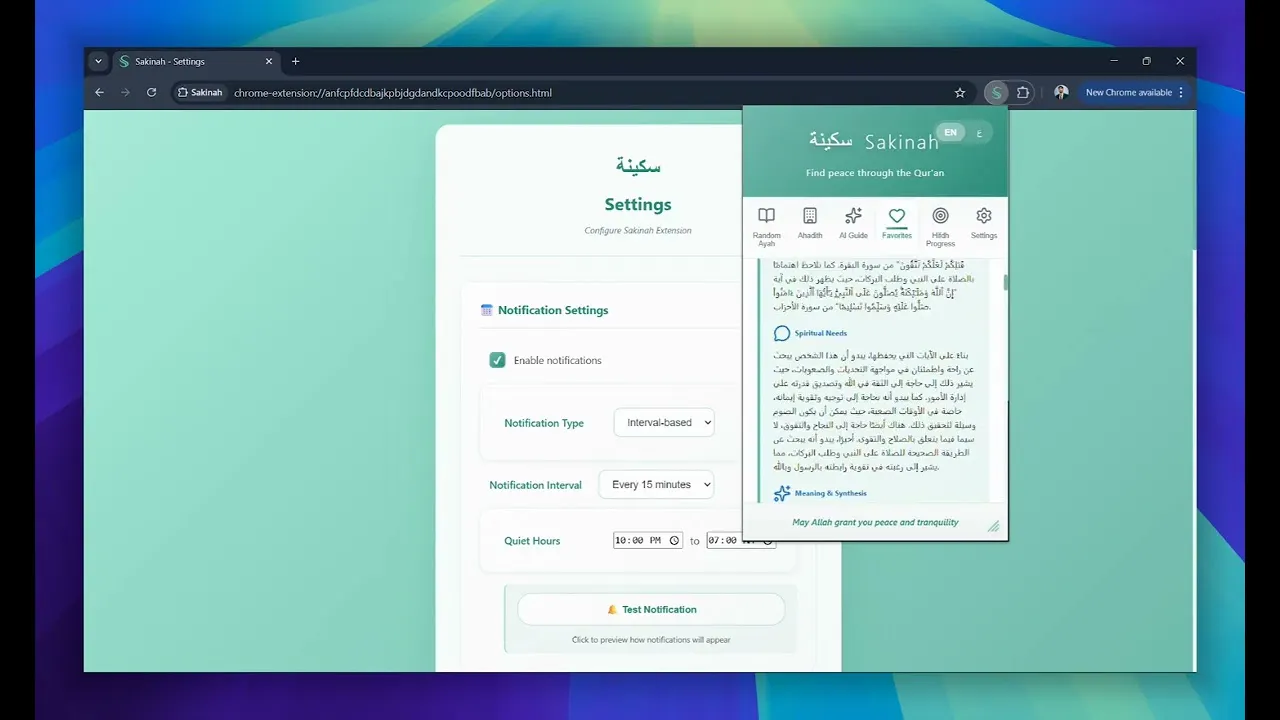The image size is (1280, 720).
Task: Click New Chrome available button
Action: (x=1128, y=93)
